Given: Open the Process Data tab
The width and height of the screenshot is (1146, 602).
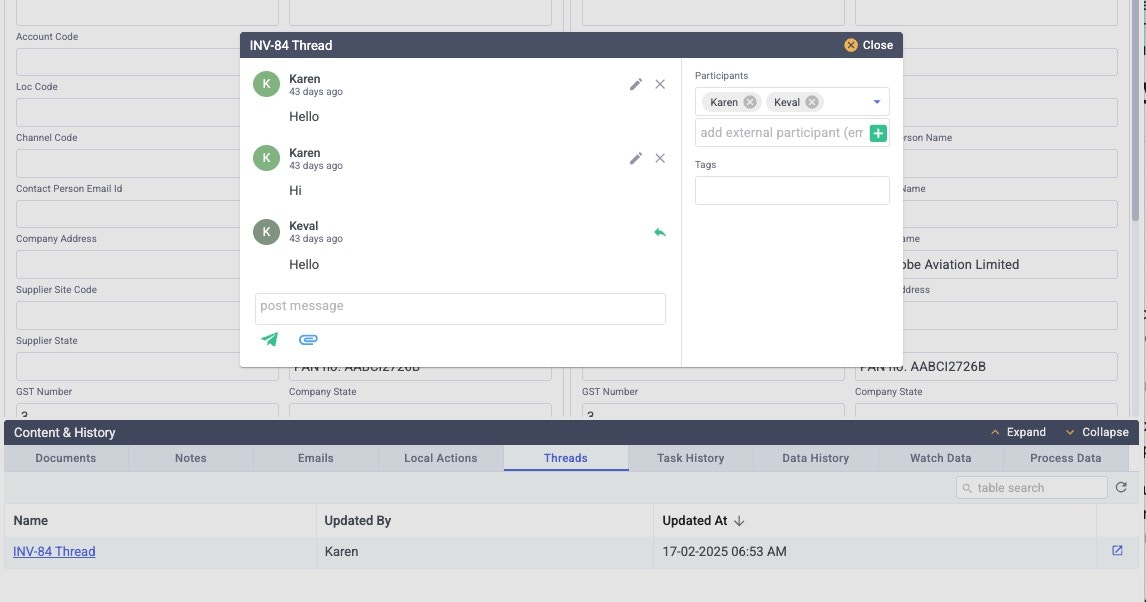Looking at the screenshot, I should 1066,458.
